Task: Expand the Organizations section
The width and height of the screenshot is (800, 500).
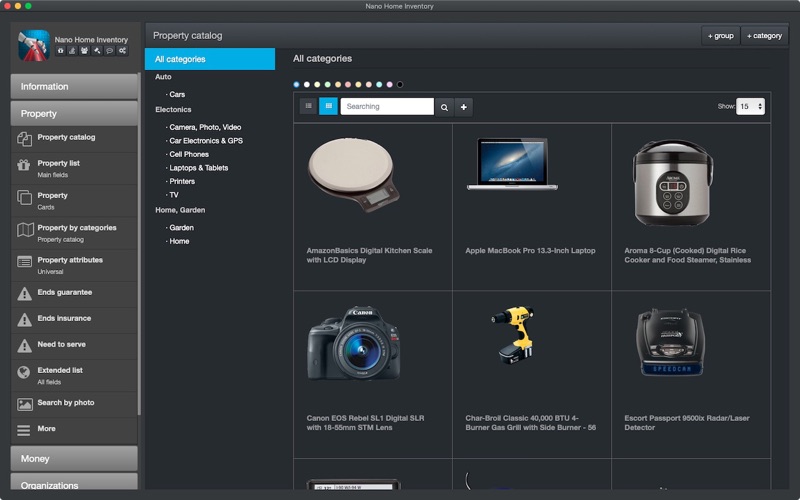Action: (74, 483)
